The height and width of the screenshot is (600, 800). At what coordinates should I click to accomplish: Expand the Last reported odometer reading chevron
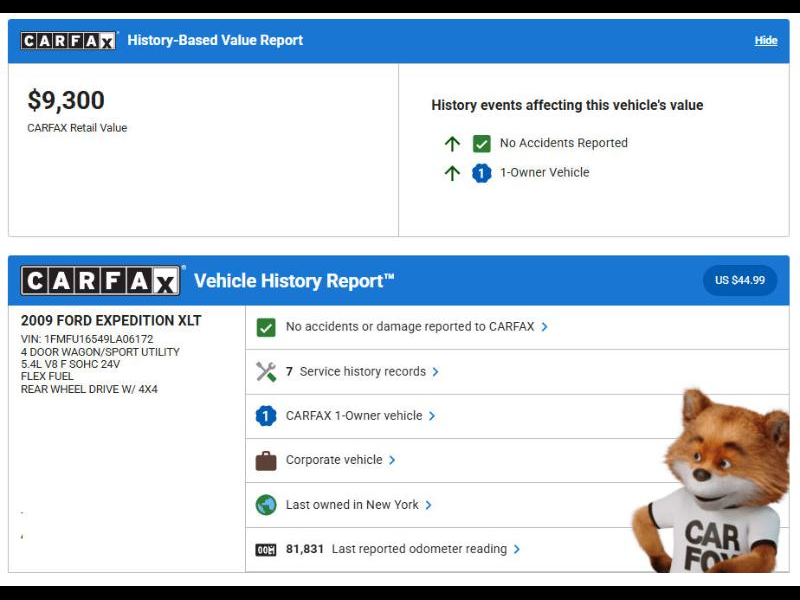tap(517, 549)
